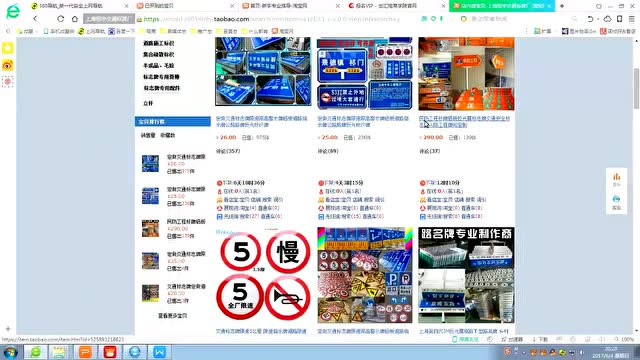This screenshot has height=360, width=640.
Task: Switch ranking to 收藏数 tab
Action: point(167,135)
